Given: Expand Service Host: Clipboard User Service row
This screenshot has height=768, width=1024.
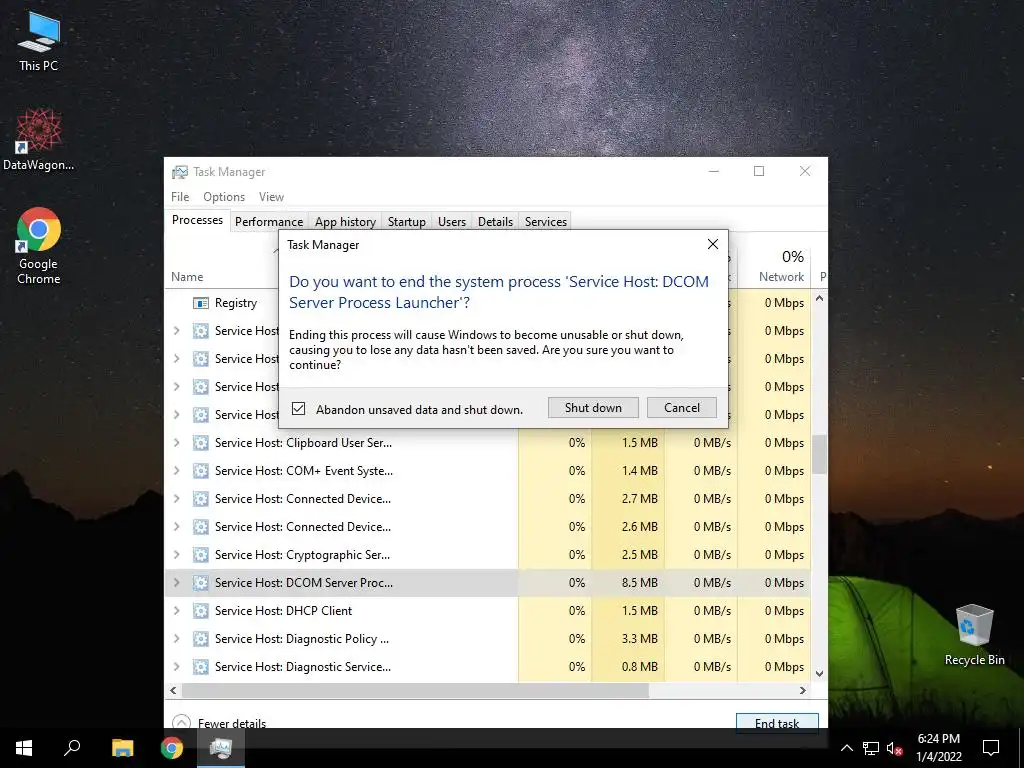Looking at the screenshot, I should click(x=176, y=443).
